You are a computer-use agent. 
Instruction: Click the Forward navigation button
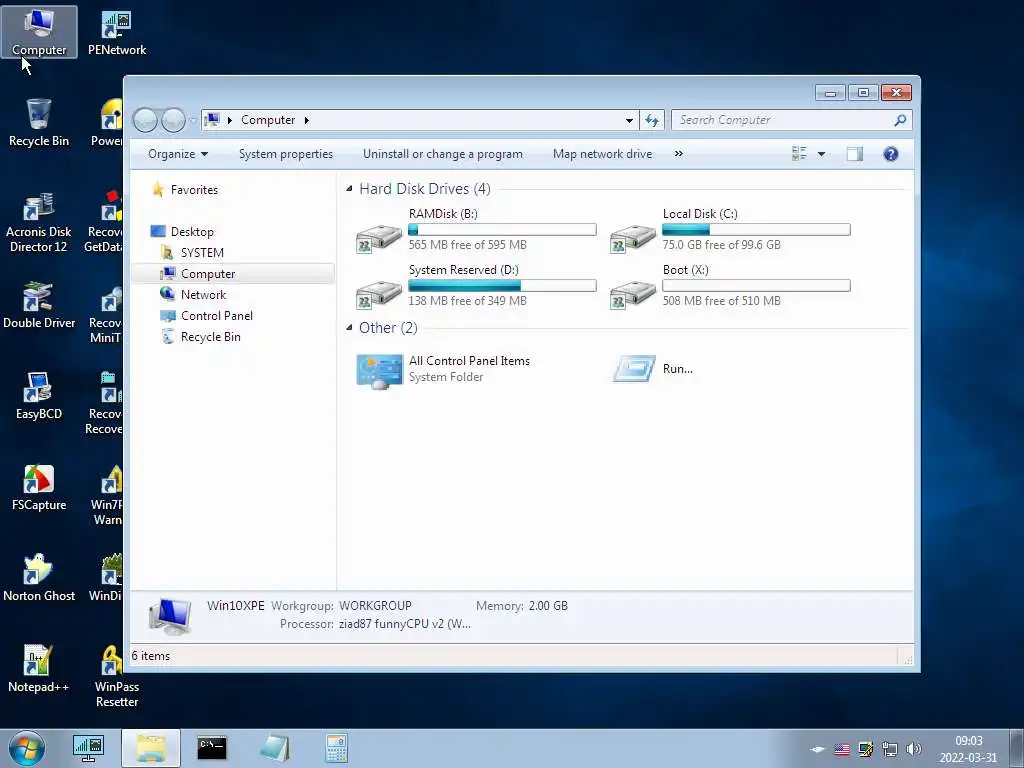click(x=173, y=120)
